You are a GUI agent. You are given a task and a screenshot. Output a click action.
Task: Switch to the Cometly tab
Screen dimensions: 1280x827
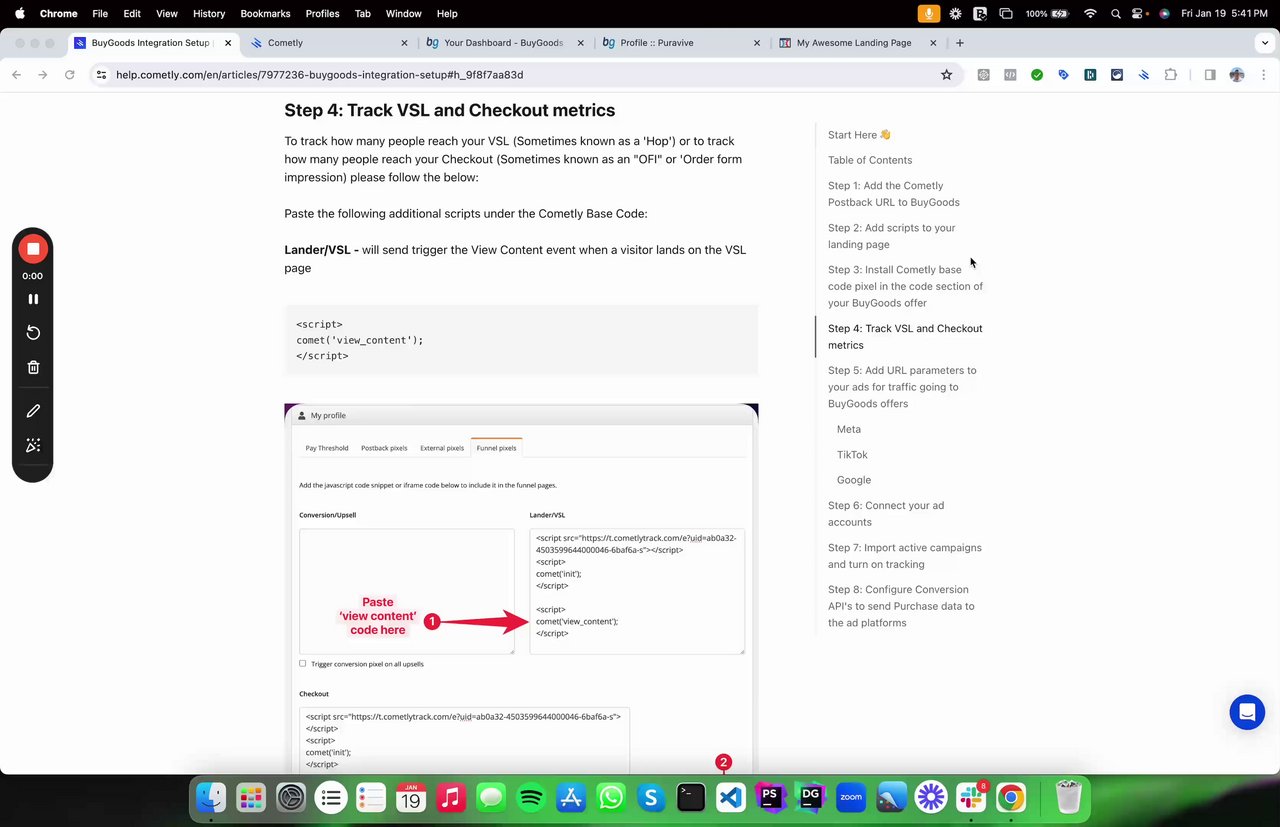click(330, 43)
